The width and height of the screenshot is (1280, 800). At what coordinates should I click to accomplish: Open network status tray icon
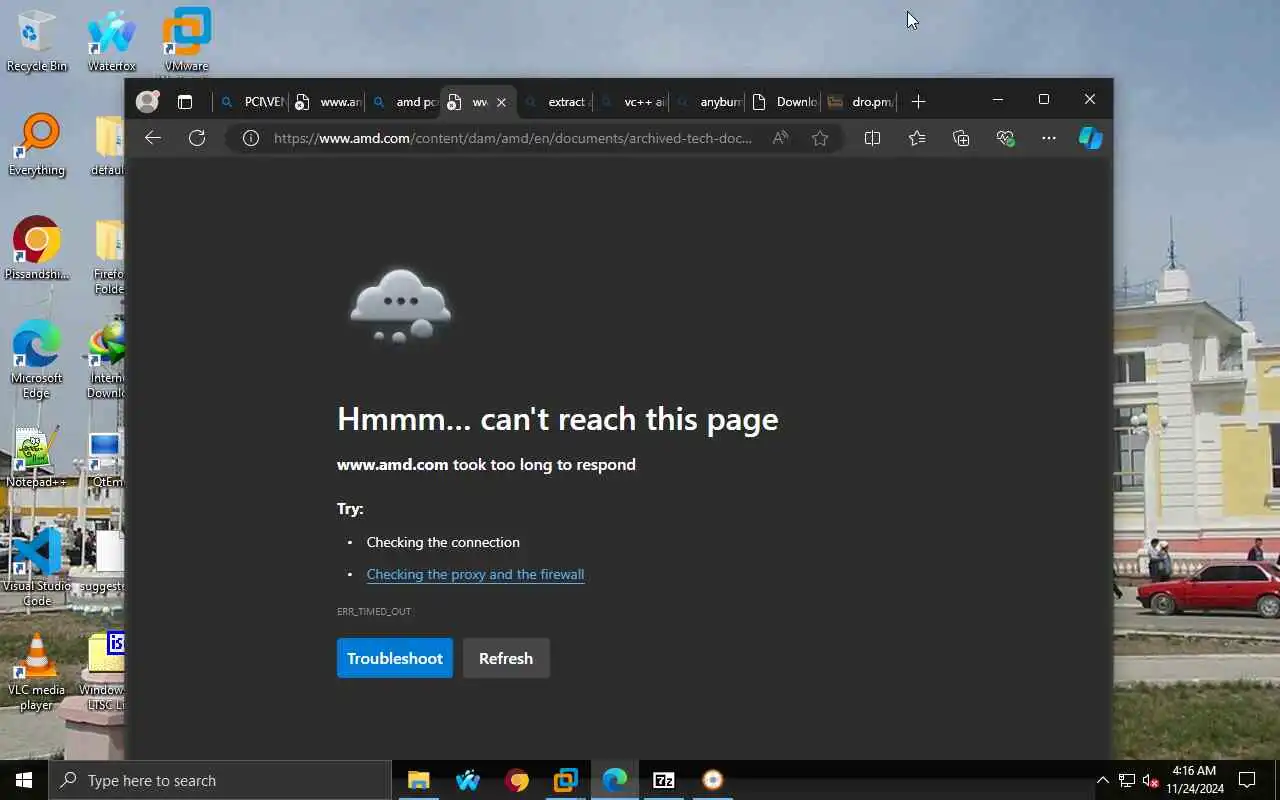pos(1127,780)
